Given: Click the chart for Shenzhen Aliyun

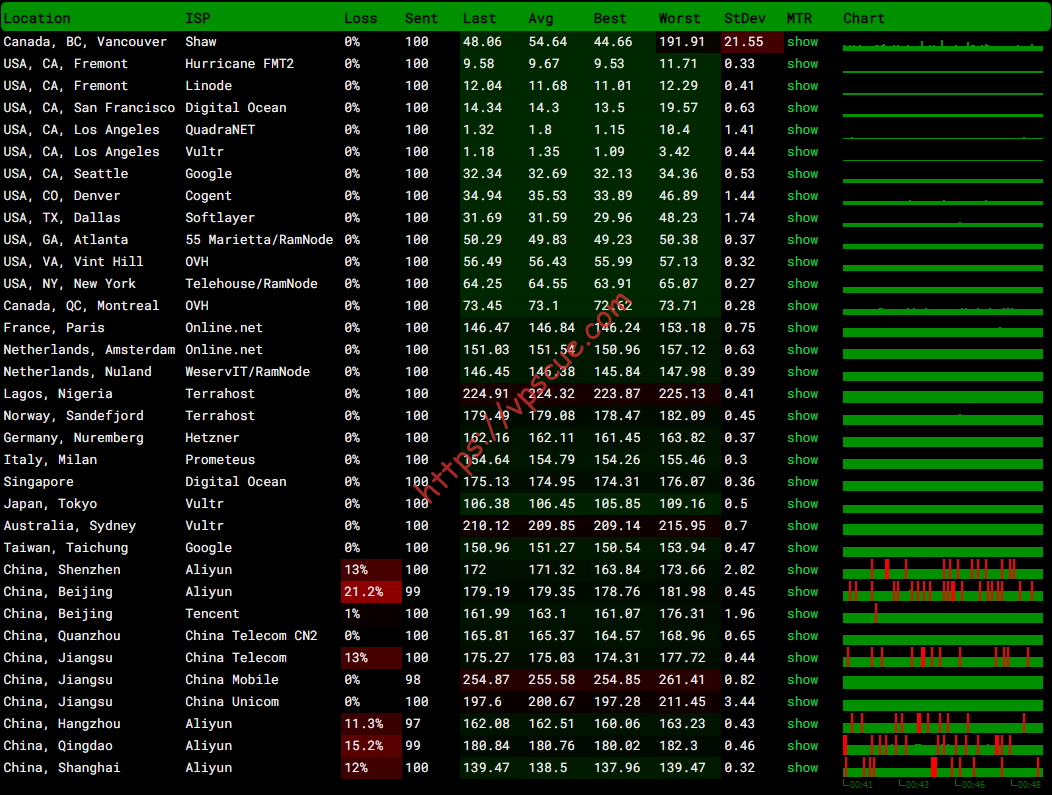Looking at the screenshot, I should [x=943, y=569].
